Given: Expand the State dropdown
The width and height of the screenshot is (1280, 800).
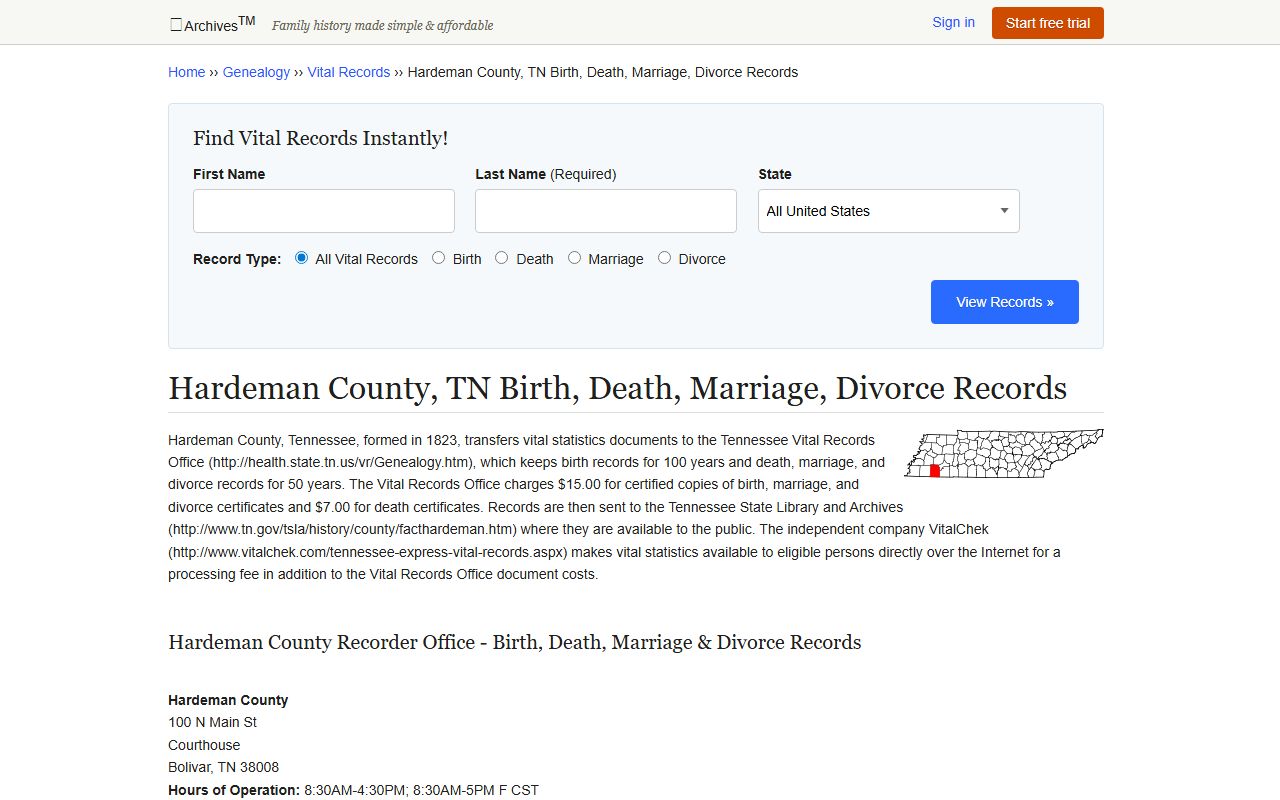Looking at the screenshot, I should click(889, 211).
